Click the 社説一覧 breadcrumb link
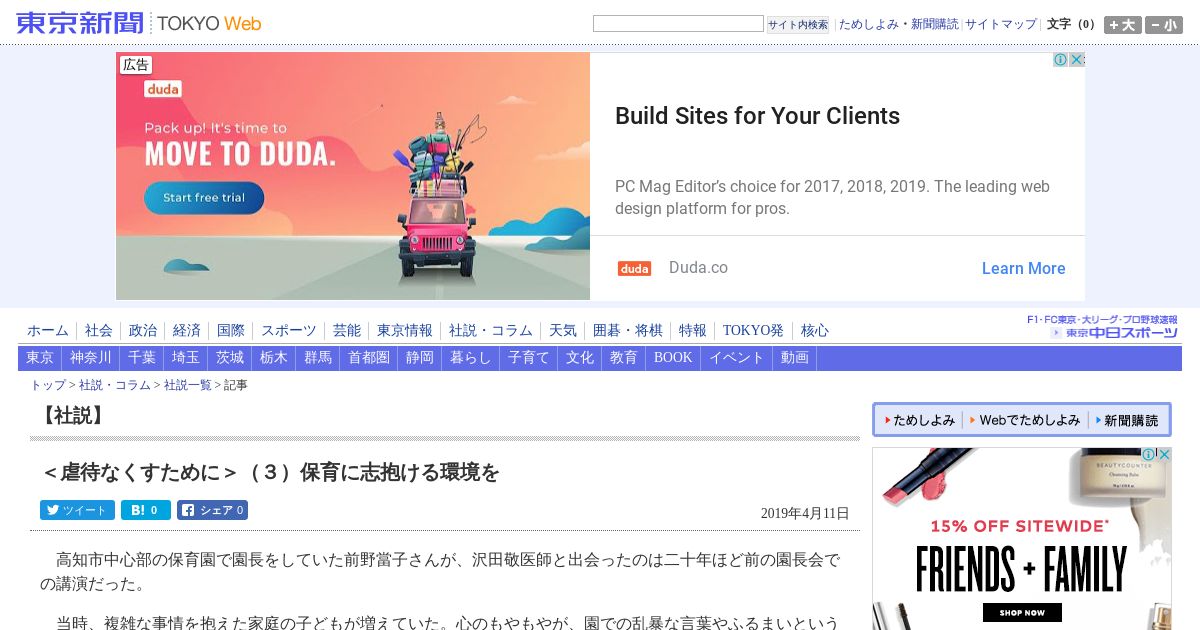 point(188,385)
